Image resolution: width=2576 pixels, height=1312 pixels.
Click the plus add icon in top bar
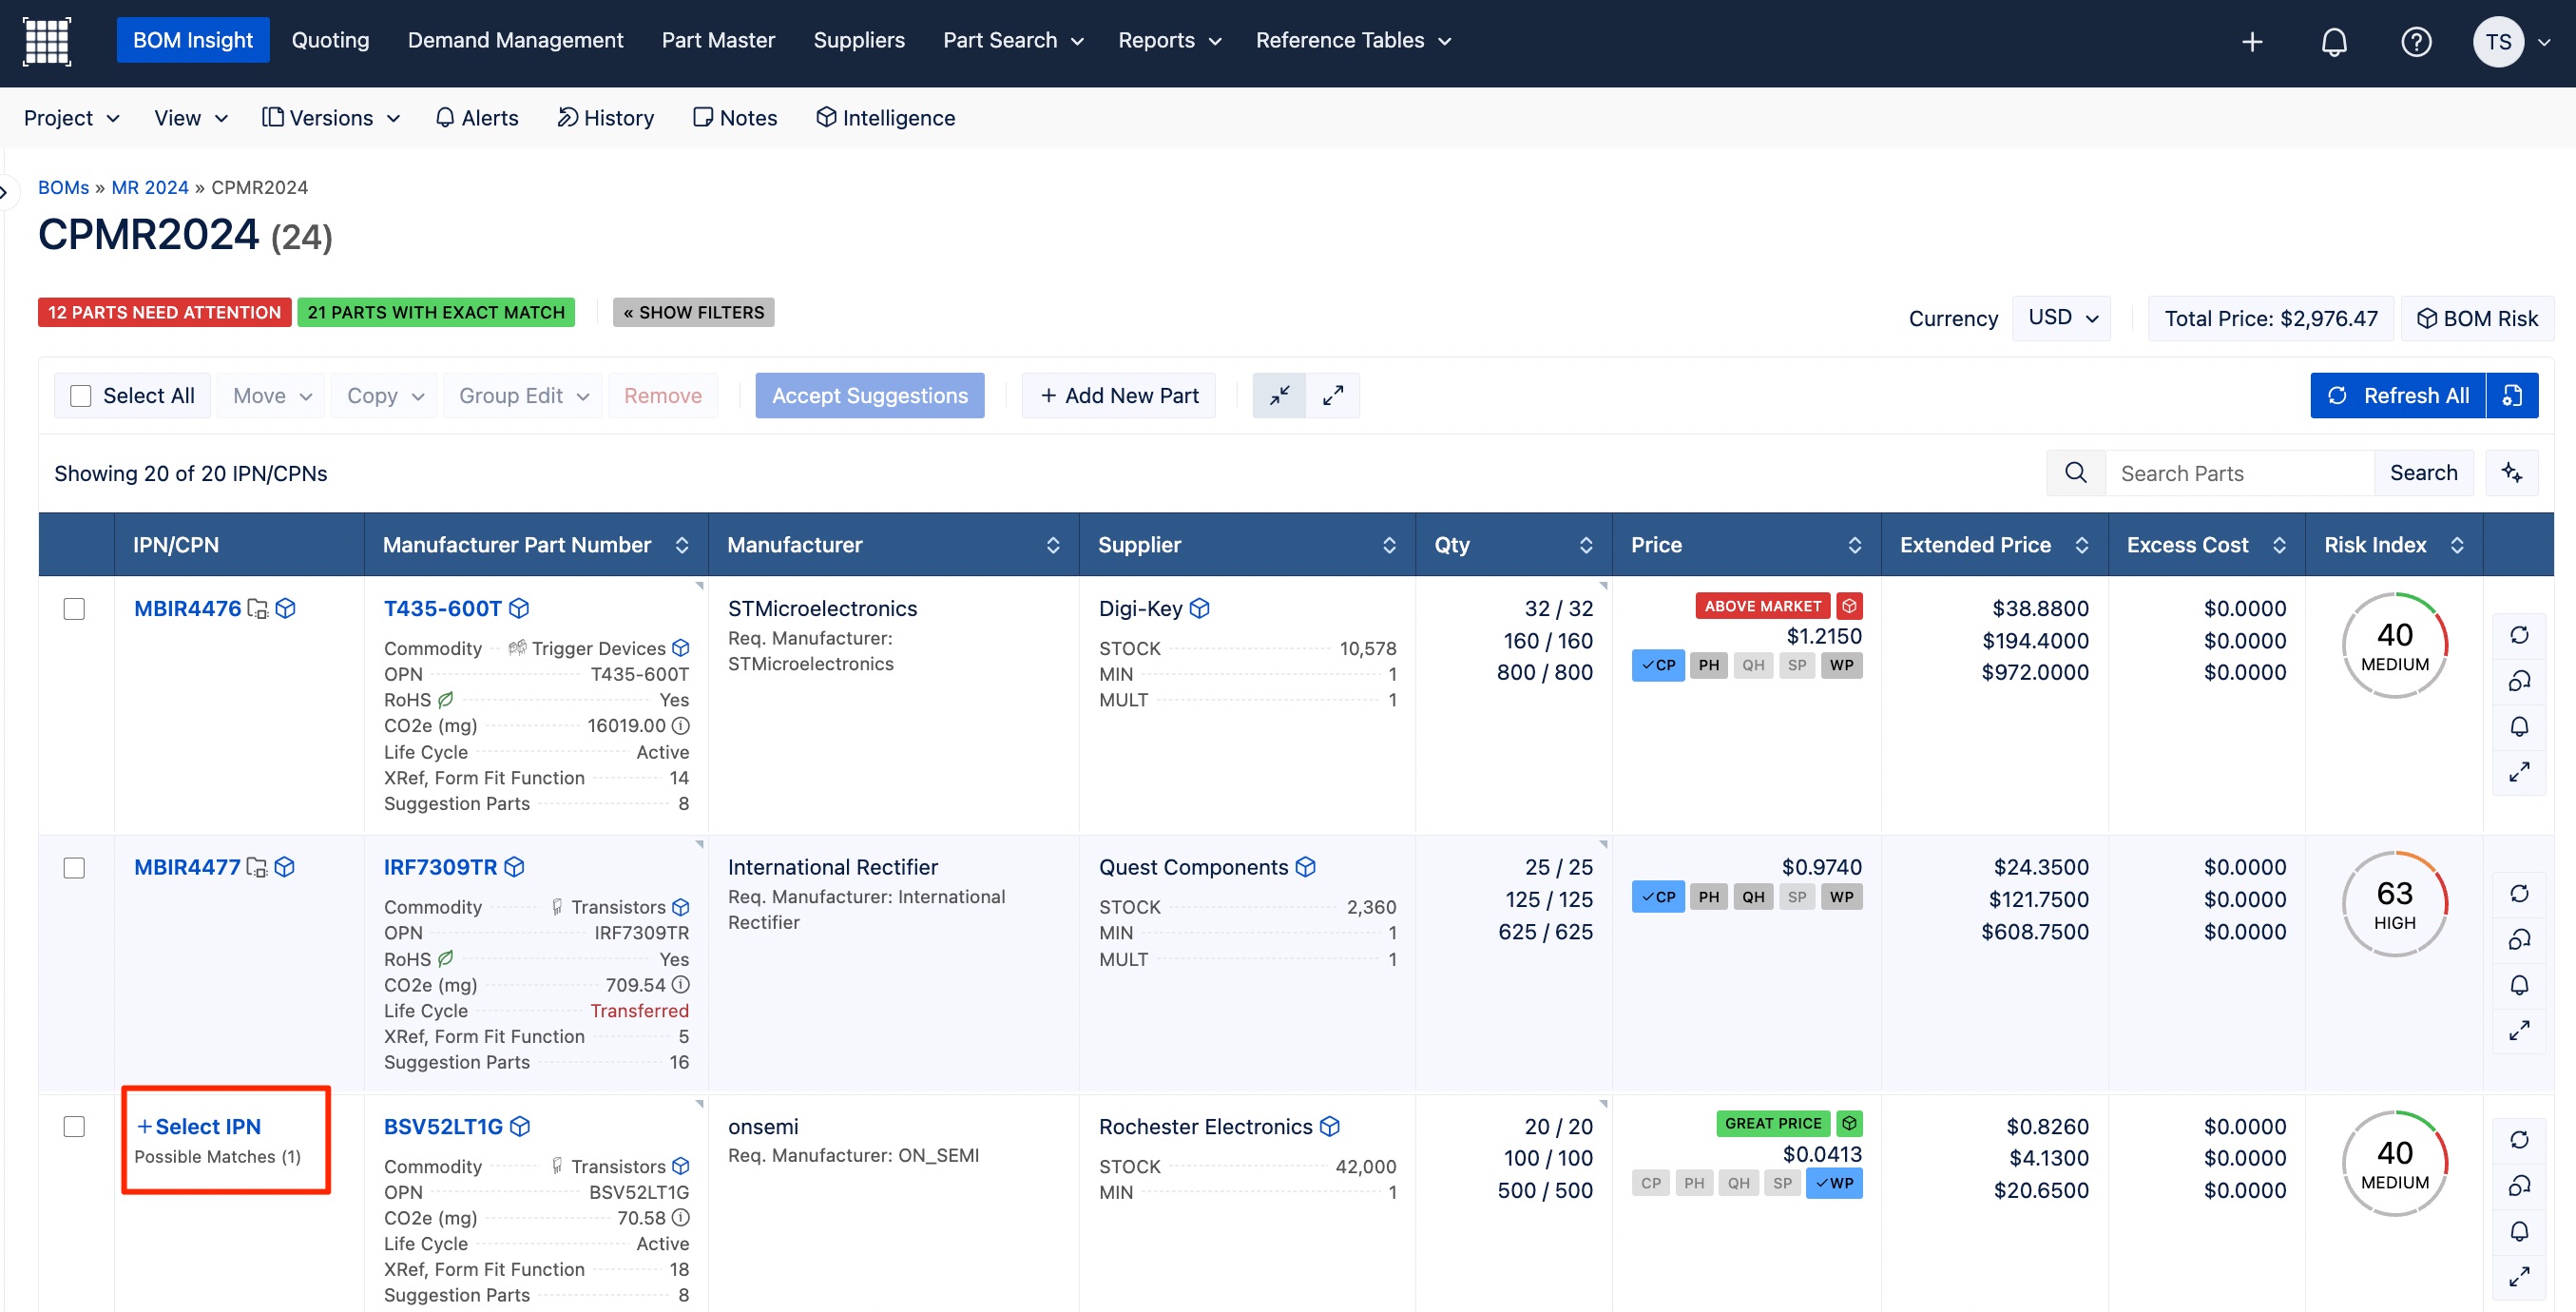pos(2252,42)
